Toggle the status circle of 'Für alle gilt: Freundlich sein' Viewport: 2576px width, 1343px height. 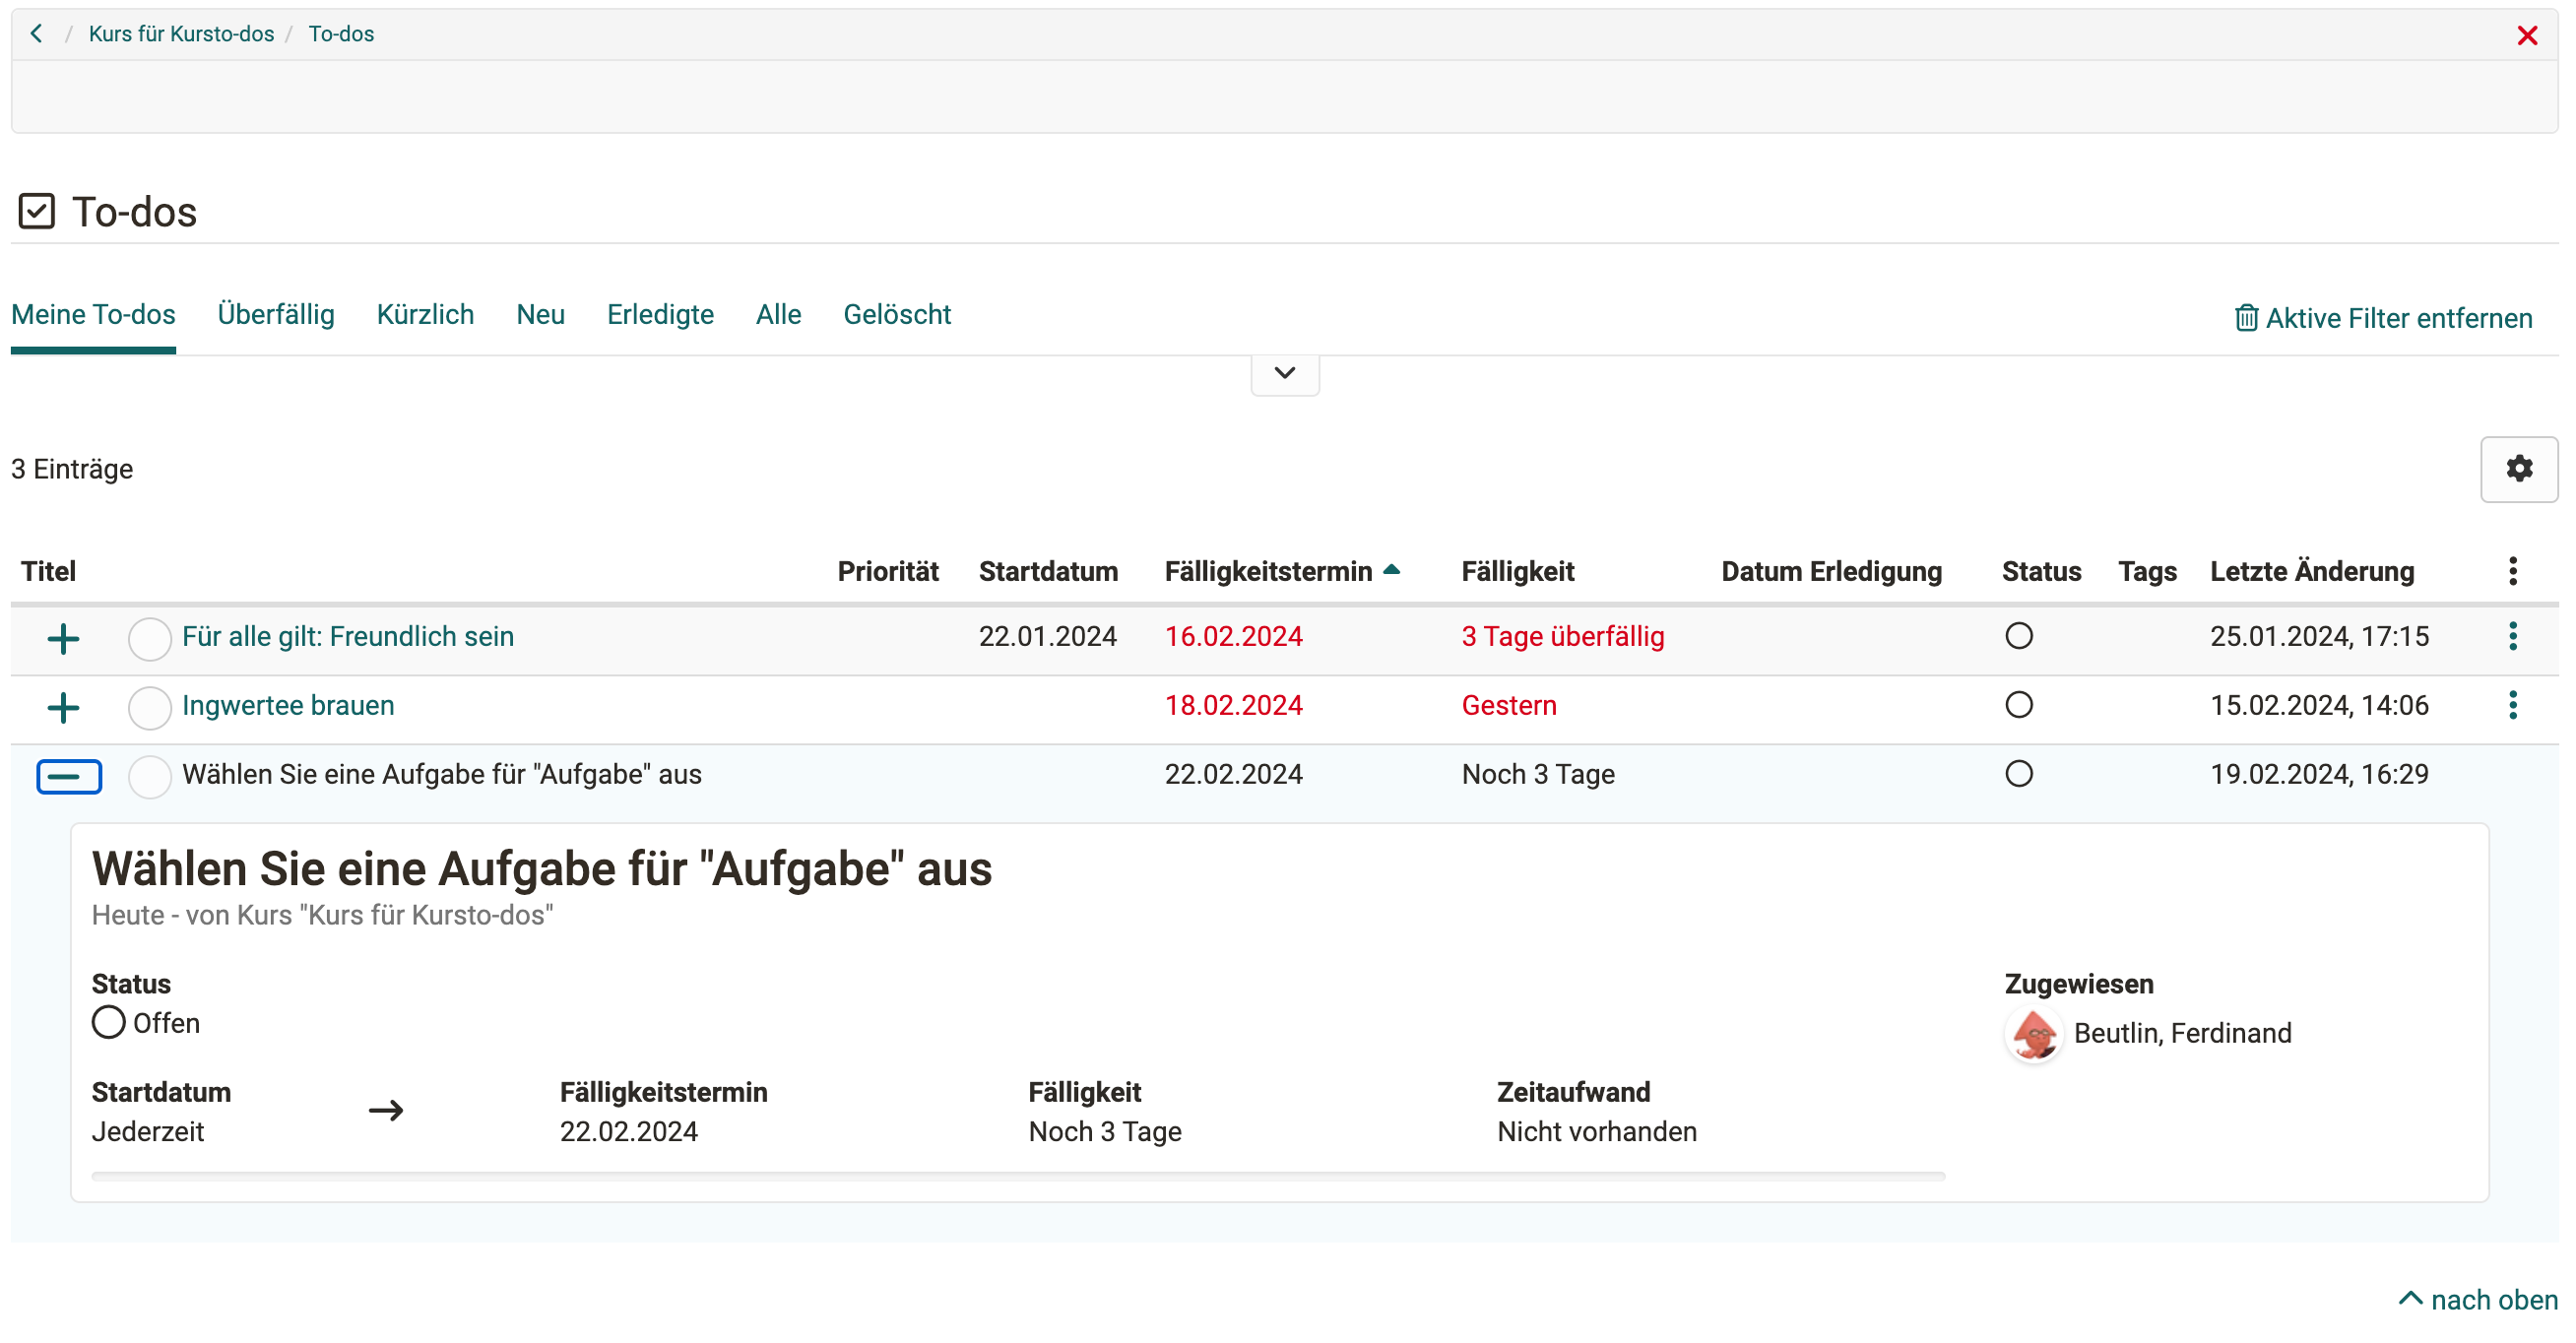pyautogui.click(x=2020, y=636)
